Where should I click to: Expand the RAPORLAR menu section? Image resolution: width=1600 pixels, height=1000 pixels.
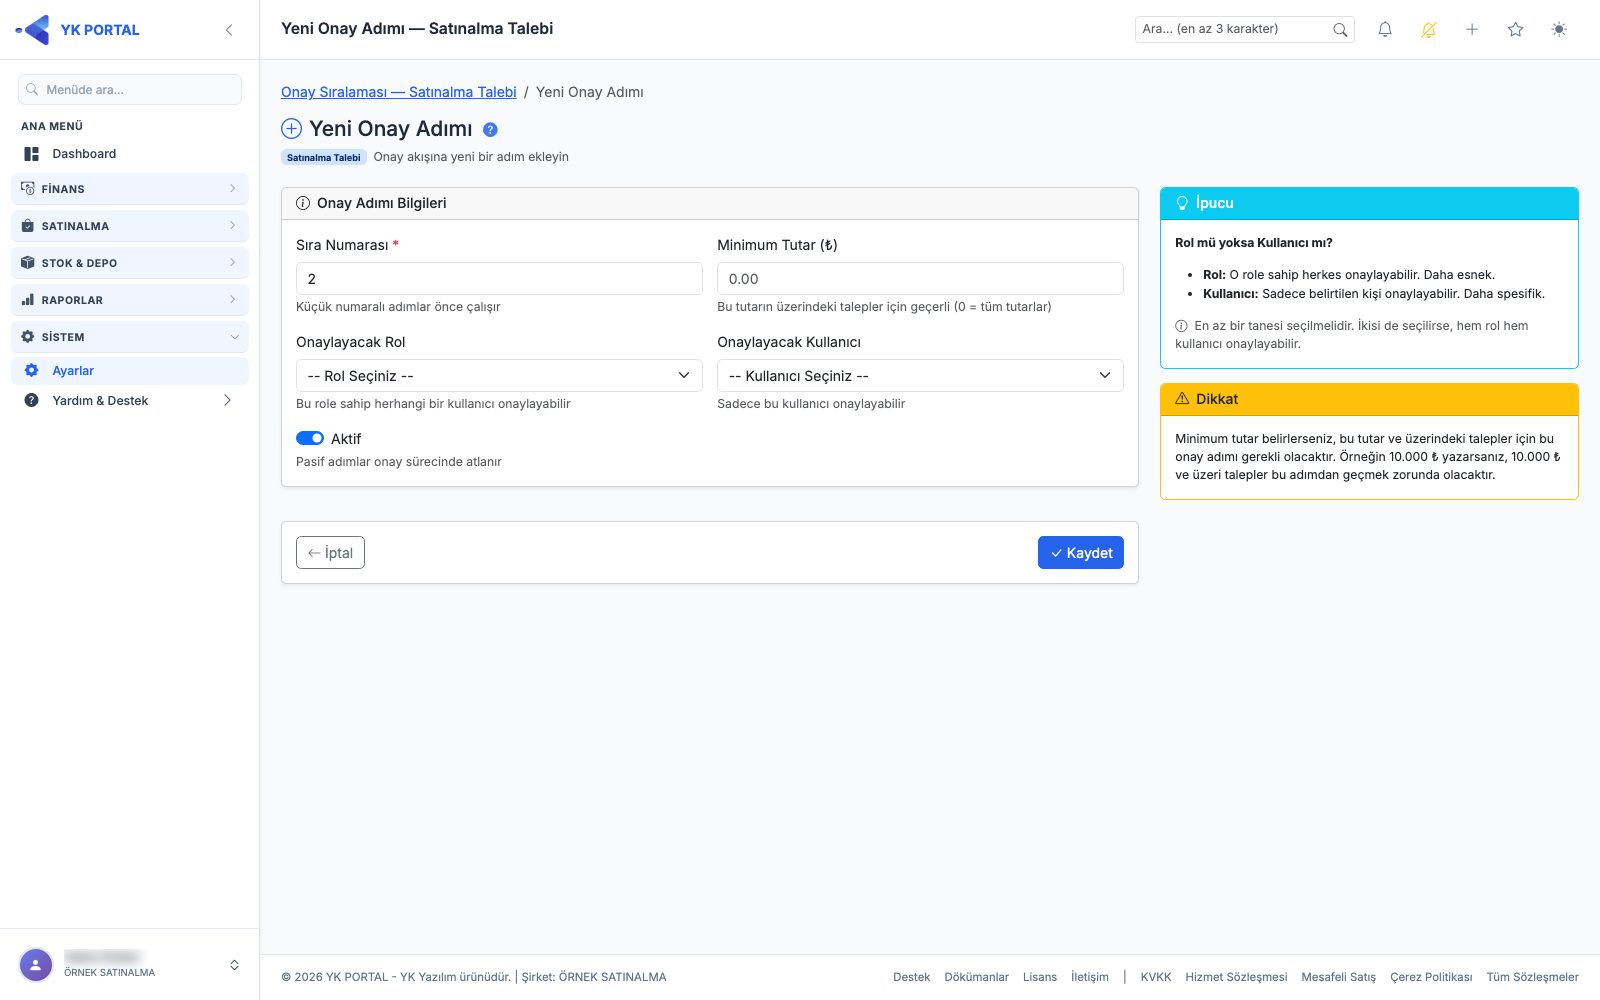130,300
